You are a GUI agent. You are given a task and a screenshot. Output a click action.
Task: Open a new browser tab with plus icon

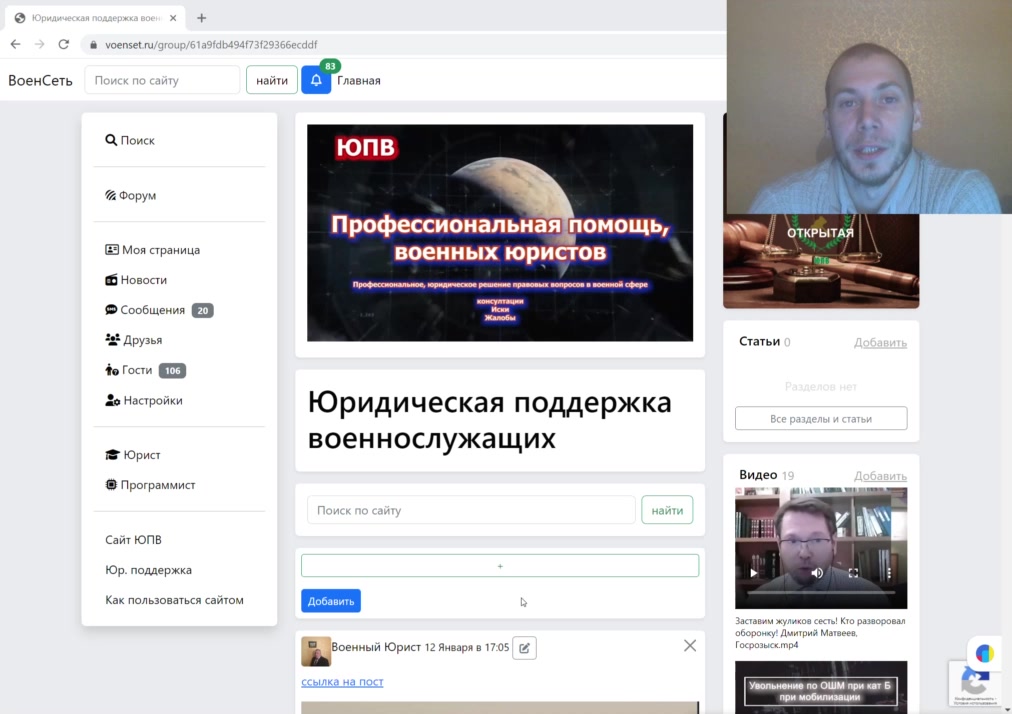click(x=201, y=18)
